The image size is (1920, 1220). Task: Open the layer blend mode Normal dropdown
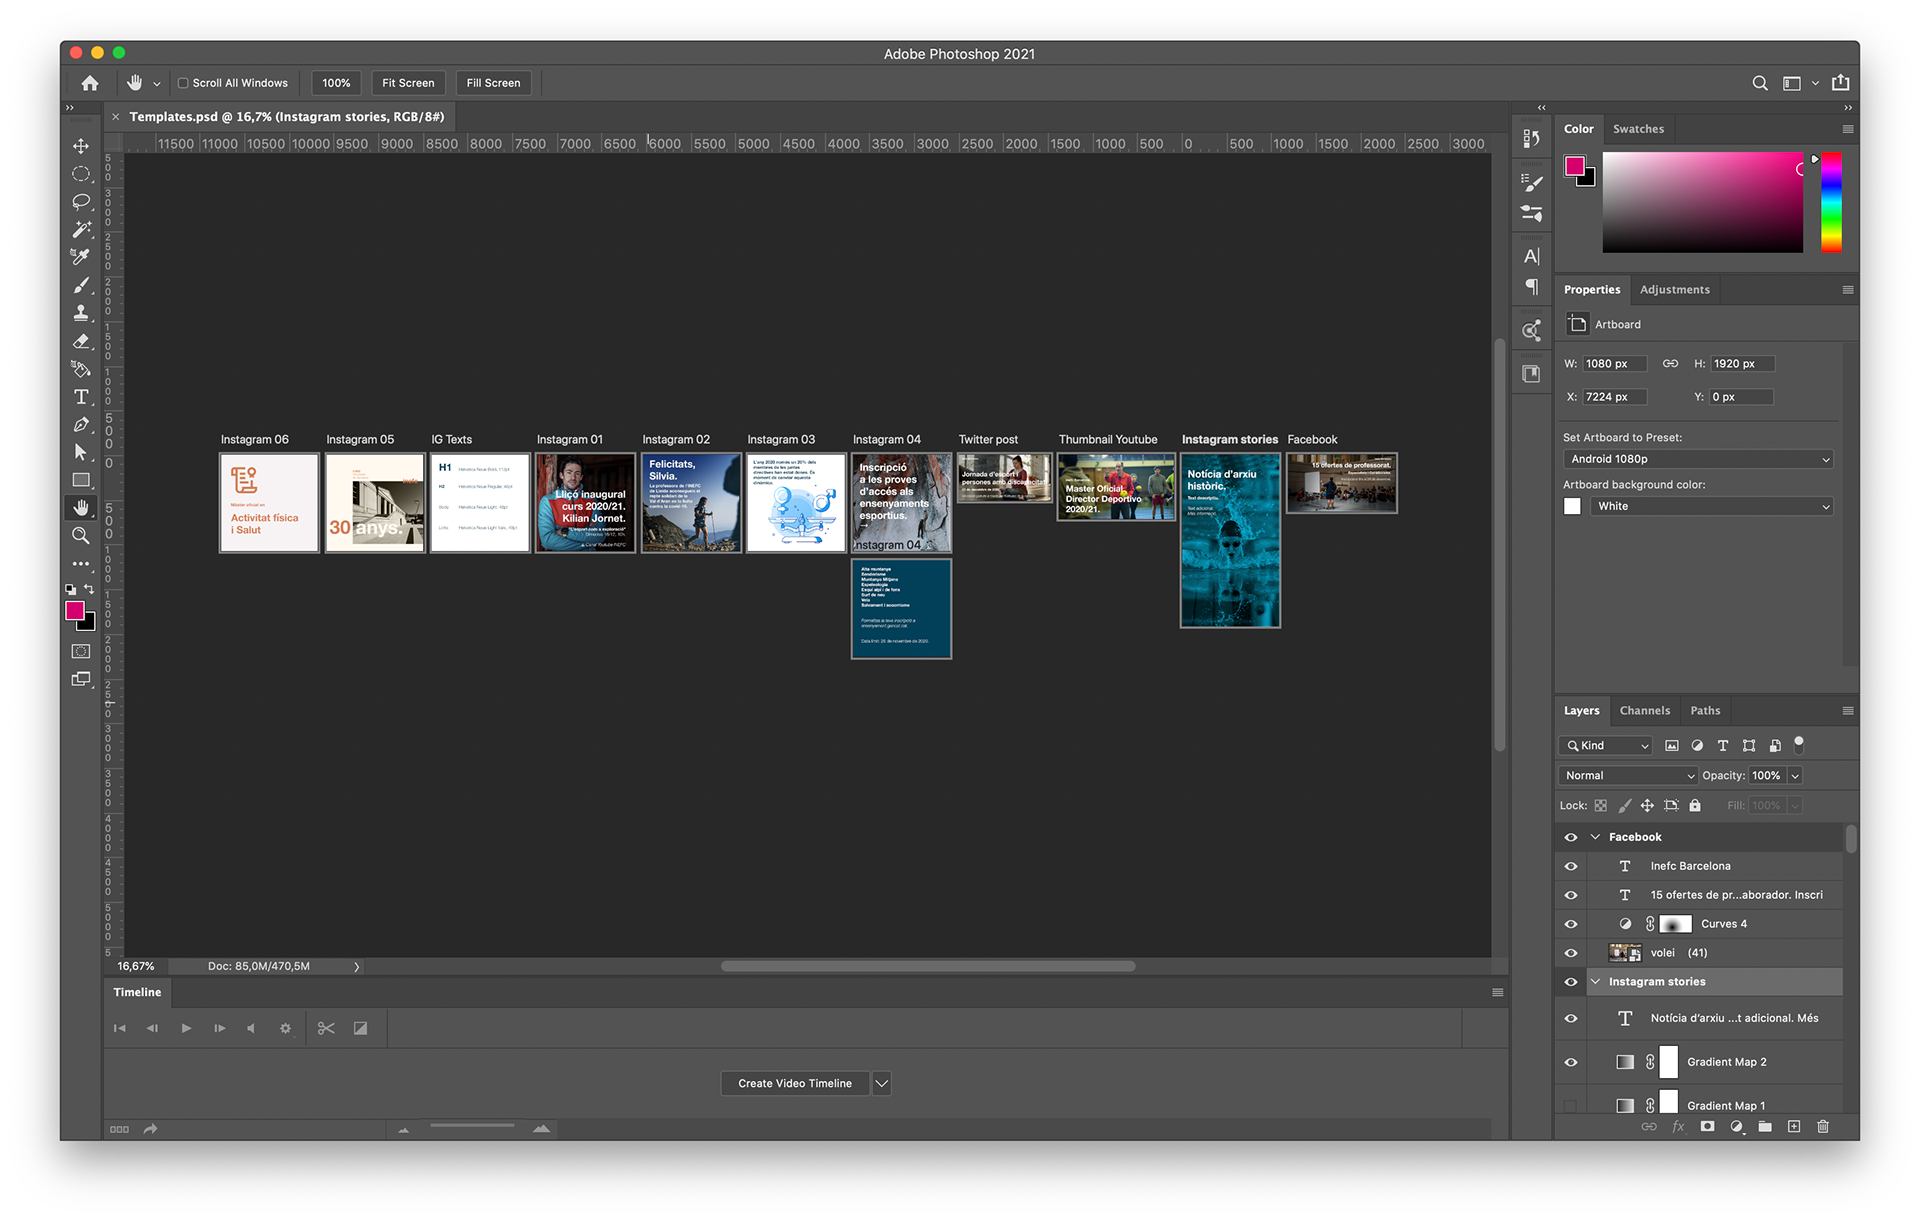click(1628, 776)
